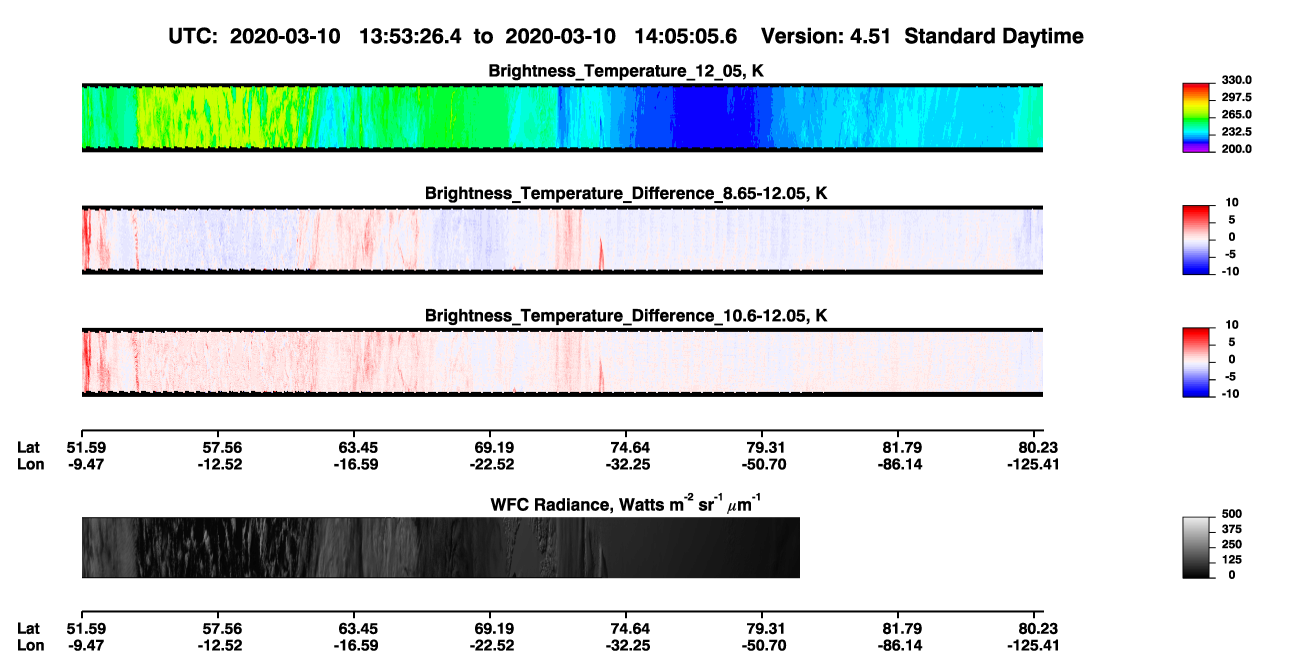Click the 'Lat' row label under the WFC Radiance panel

[x=28, y=628]
